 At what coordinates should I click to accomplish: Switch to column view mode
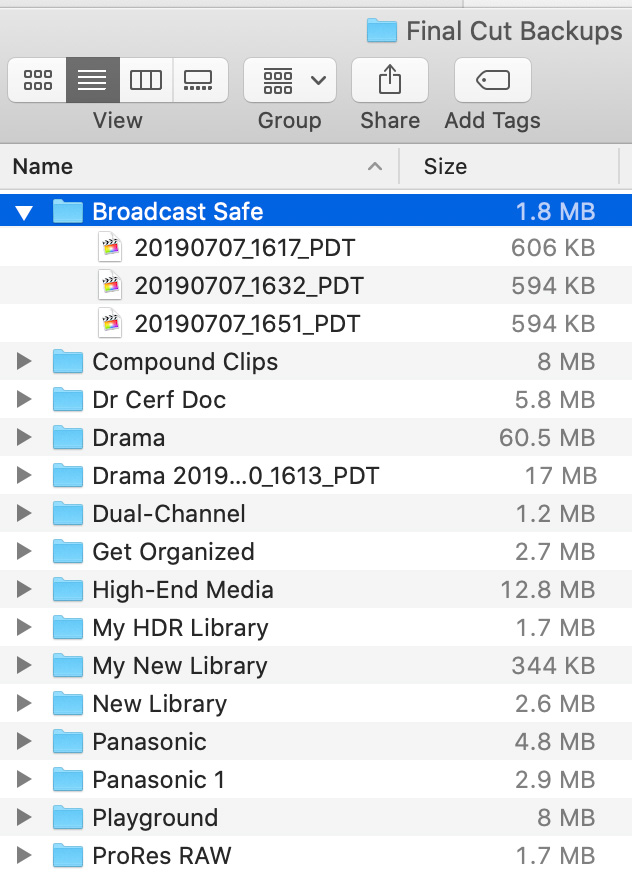146,80
